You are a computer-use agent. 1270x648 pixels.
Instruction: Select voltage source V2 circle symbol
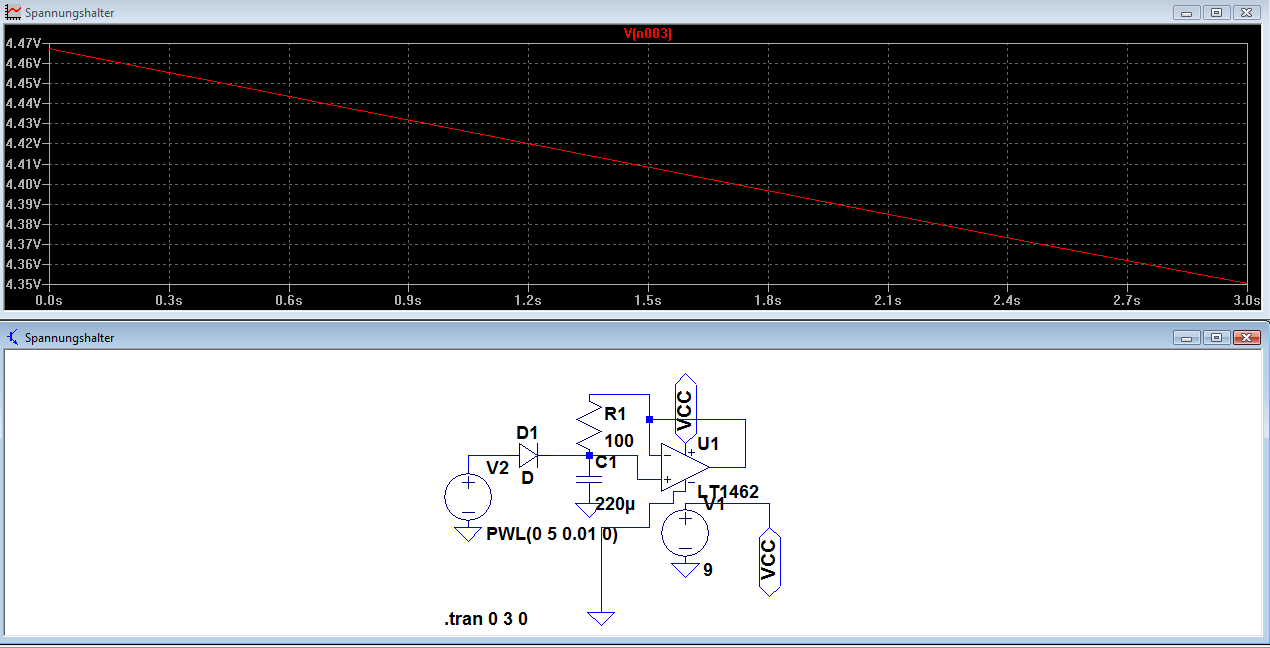click(467, 497)
